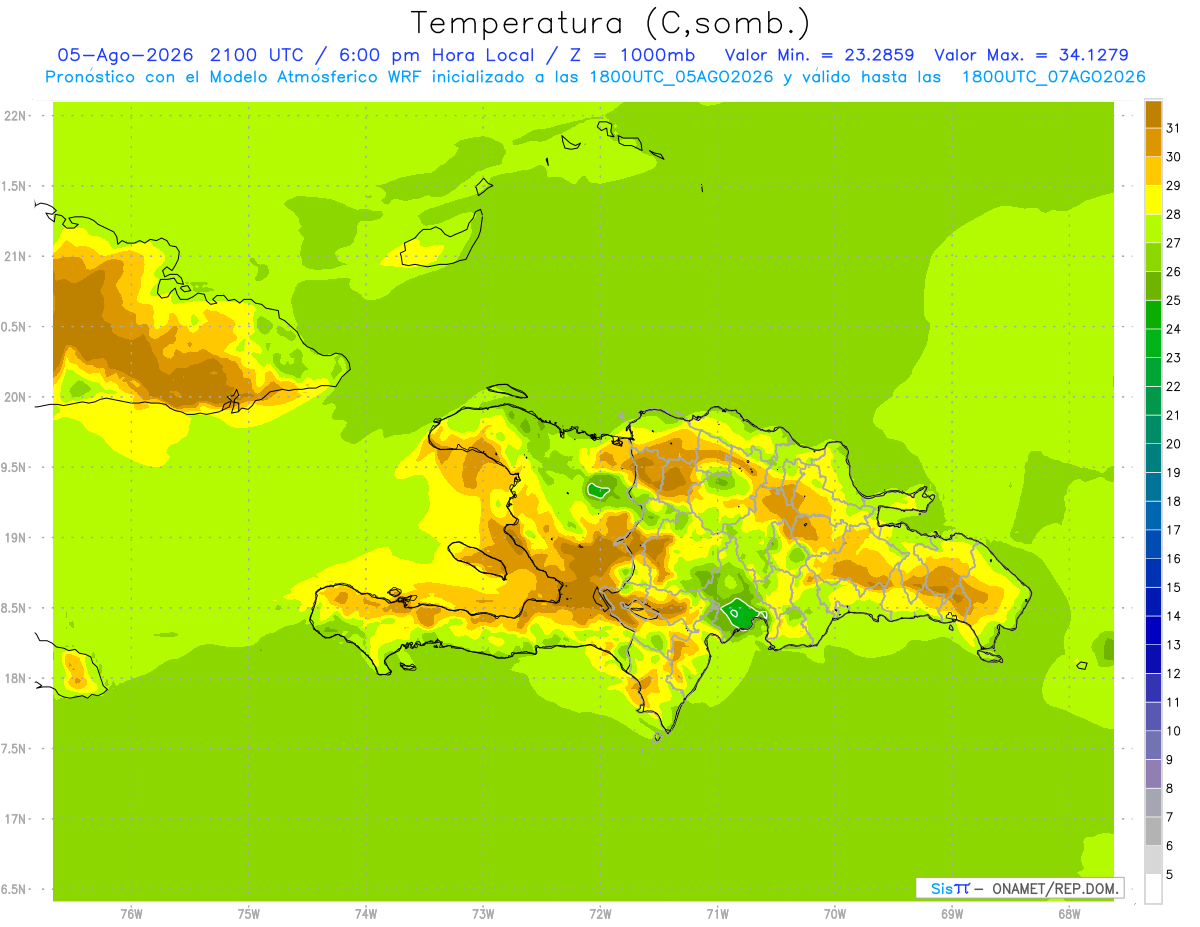Pick the legend swatch between 29 and 30

(1153, 171)
